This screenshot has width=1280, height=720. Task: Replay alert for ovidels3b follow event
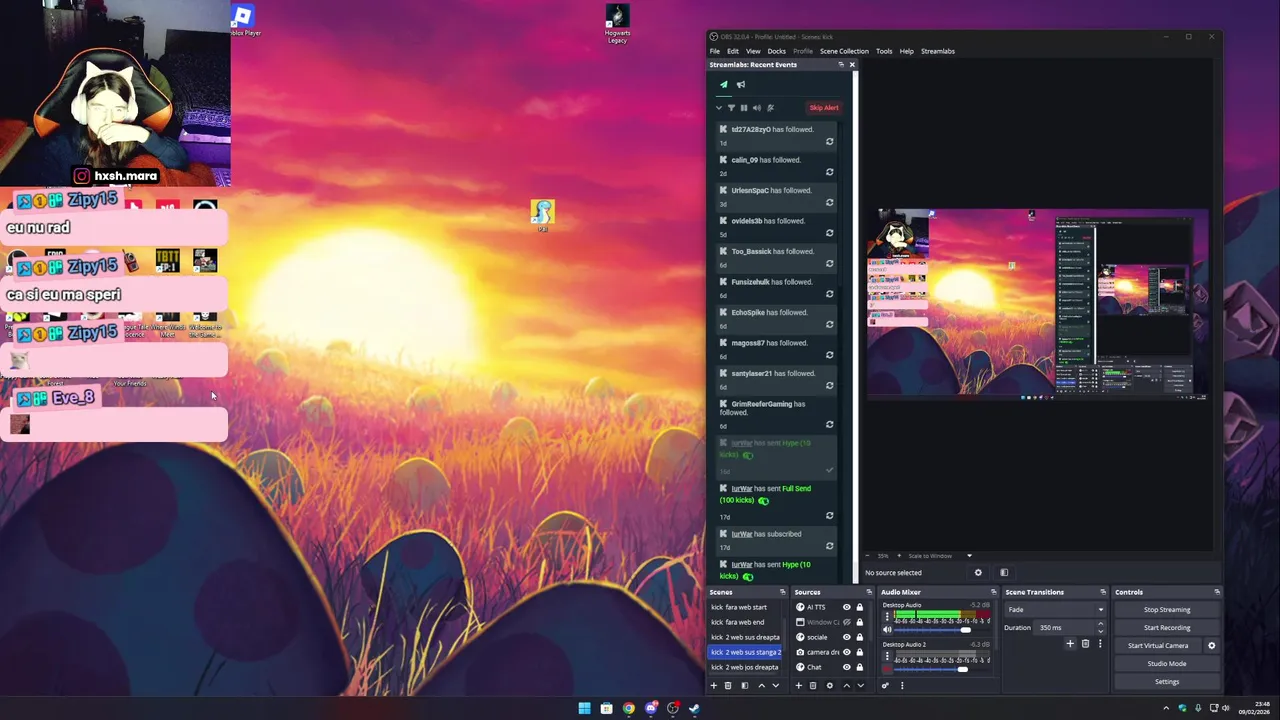(x=829, y=233)
